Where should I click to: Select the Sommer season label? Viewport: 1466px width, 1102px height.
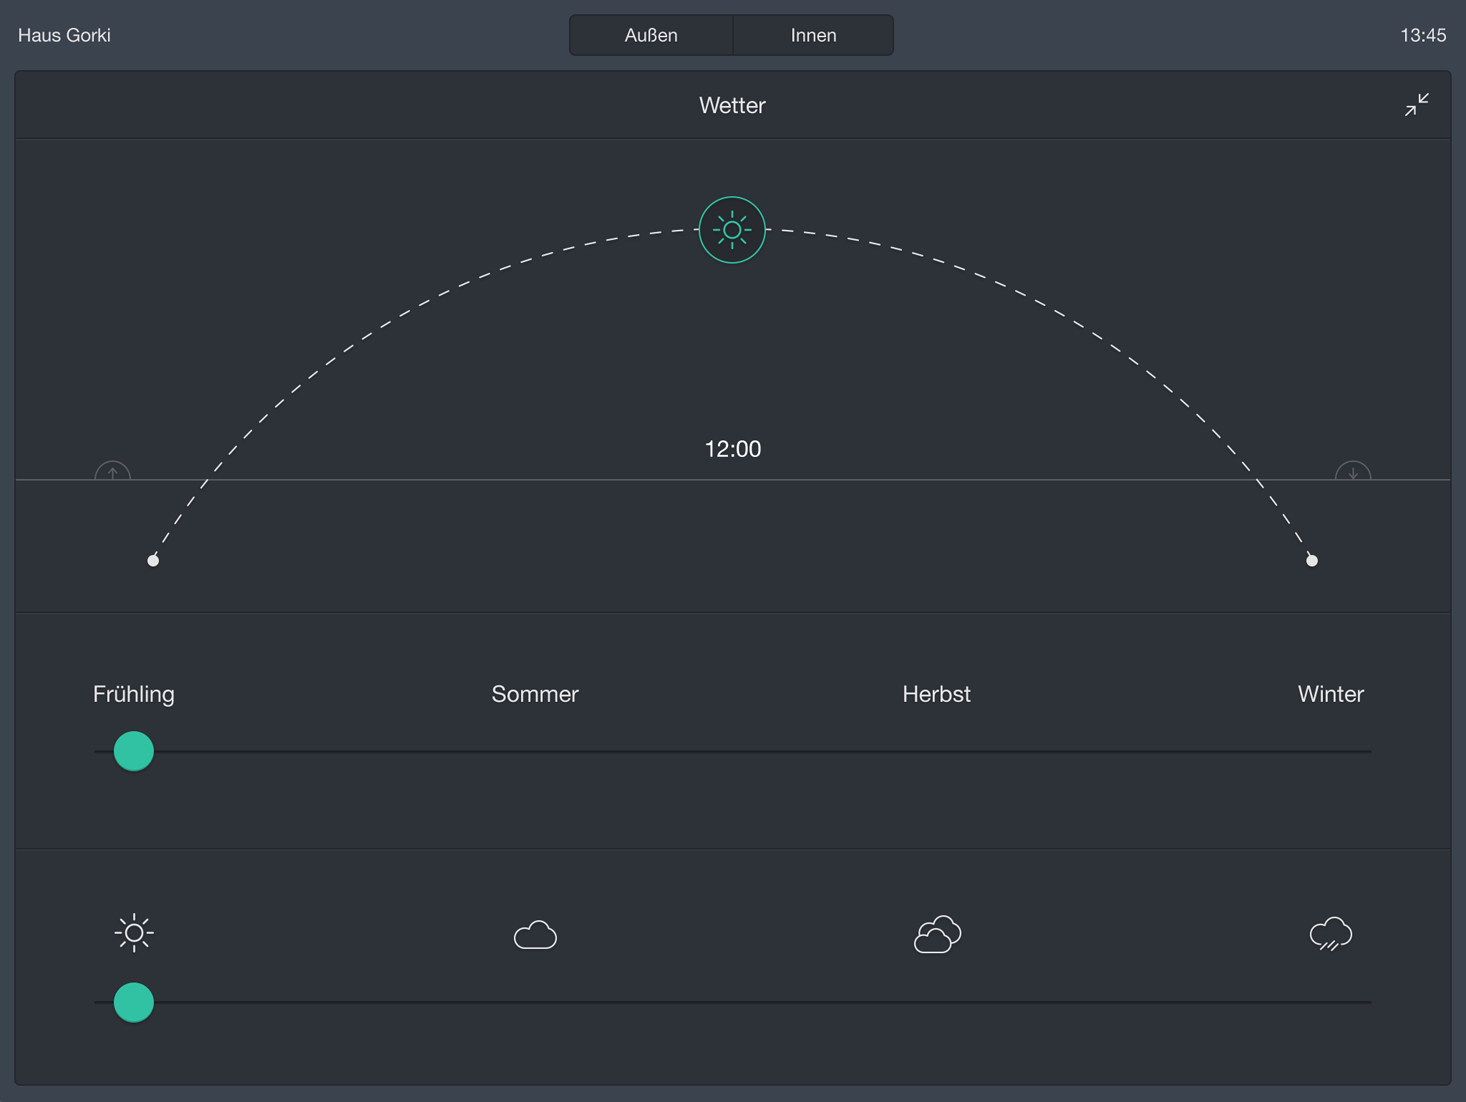pos(535,694)
